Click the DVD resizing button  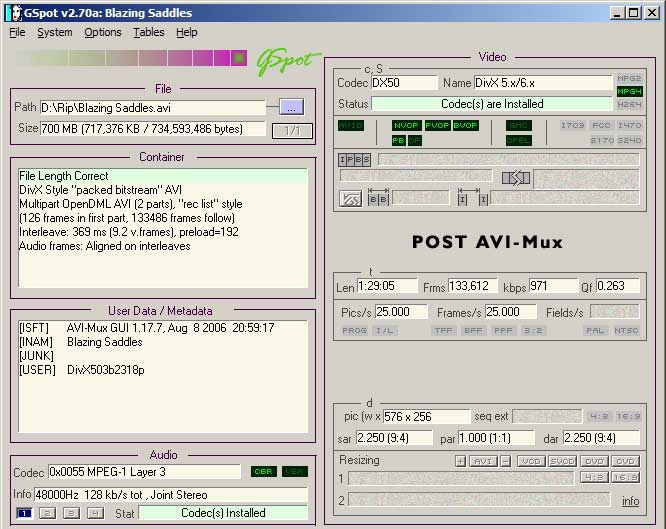pyautogui.click(x=594, y=461)
